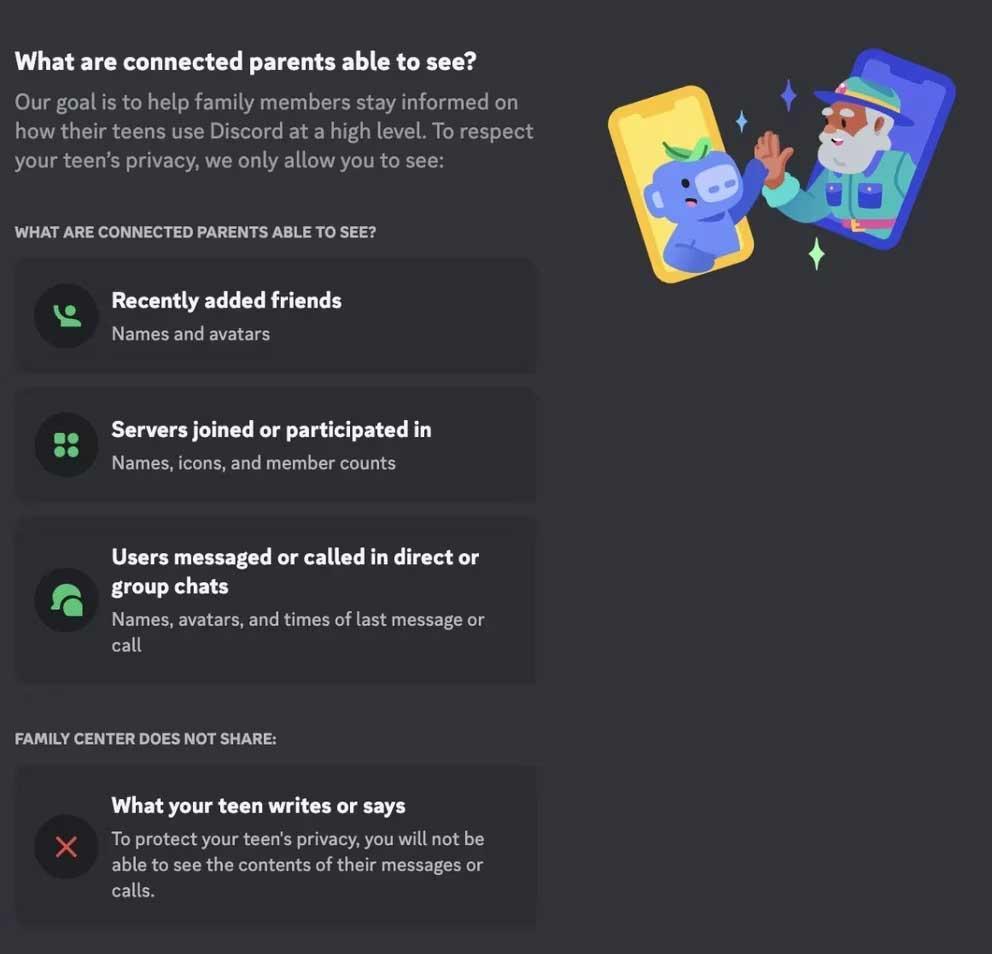Click 'Names, icons, and member counts' text

(253, 463)
